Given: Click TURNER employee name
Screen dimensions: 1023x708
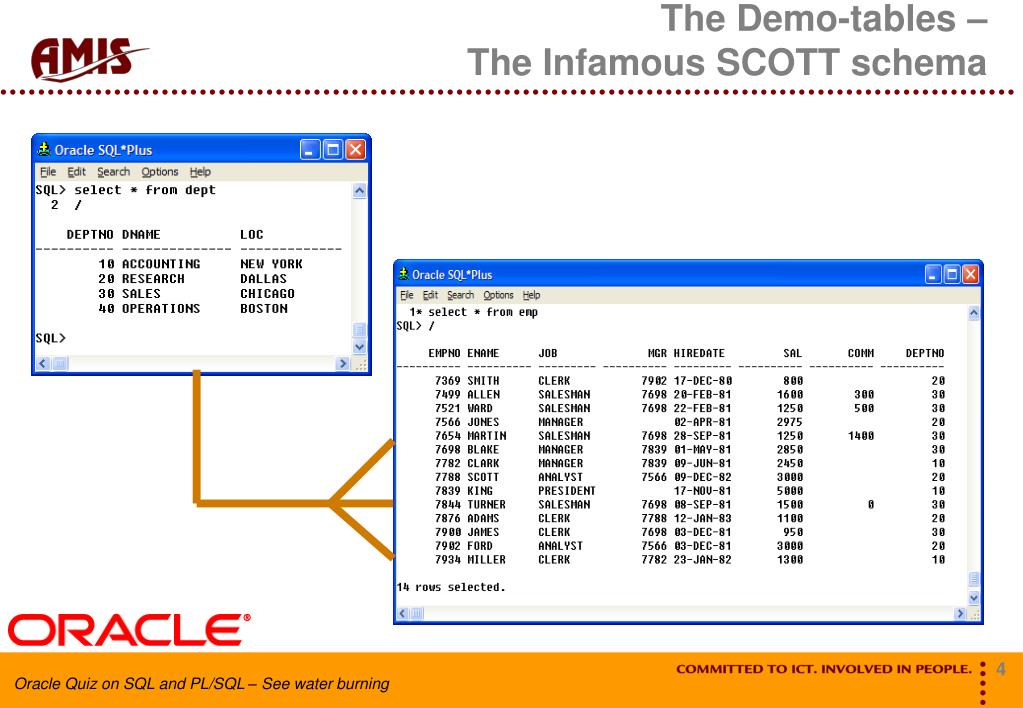Looking at the screenshot, I should [x=486, y=504].
